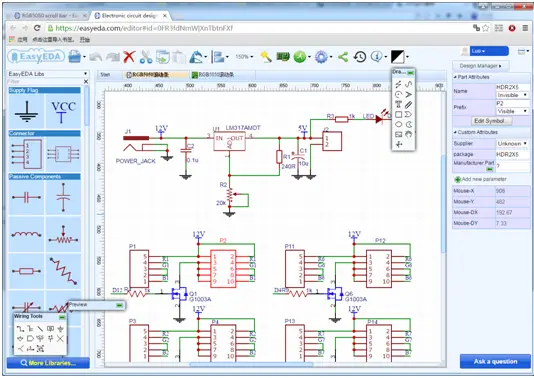Screen dimensions: 534x378
Task: Select the rectangle tool in Drawing tools
Action: coord(398,114)
